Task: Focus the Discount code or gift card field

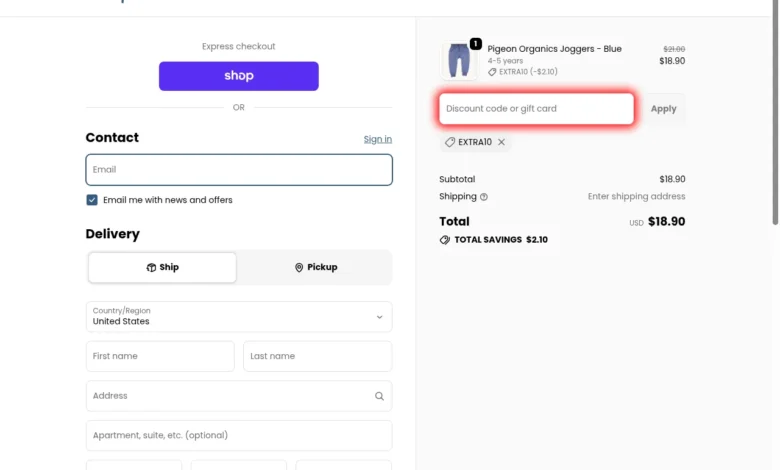Action: point(536,108)
